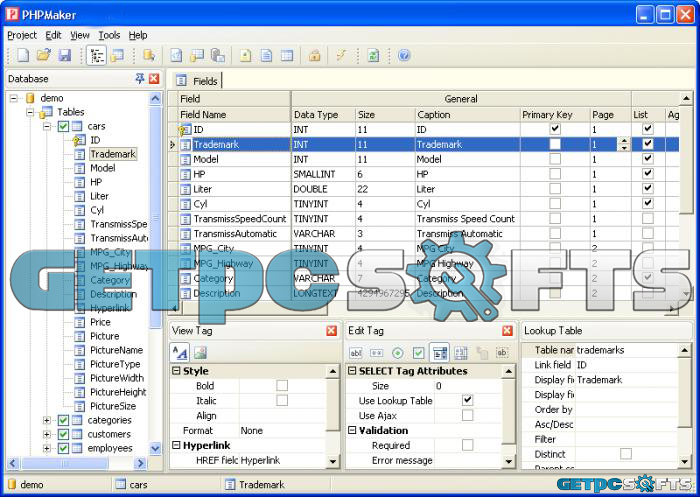The height and width of the screenshot is (497, 700).
Task: Toggle Primary Key checkbox for ID row
Action: pyautogui.click(x=555, y=129)
